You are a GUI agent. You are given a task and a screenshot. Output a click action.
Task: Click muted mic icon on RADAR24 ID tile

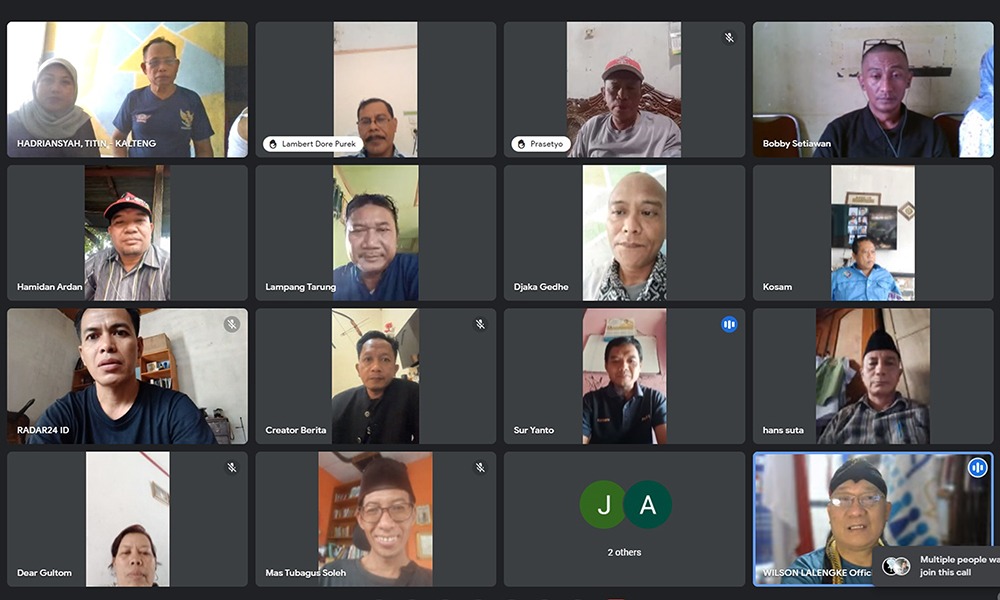pos(232,325)
